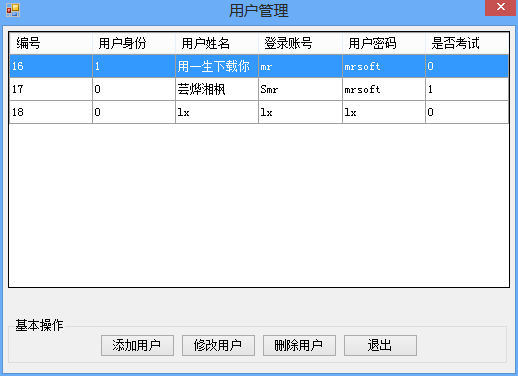
Task: Select the name cell 用一生下载你
Action: 217,66
